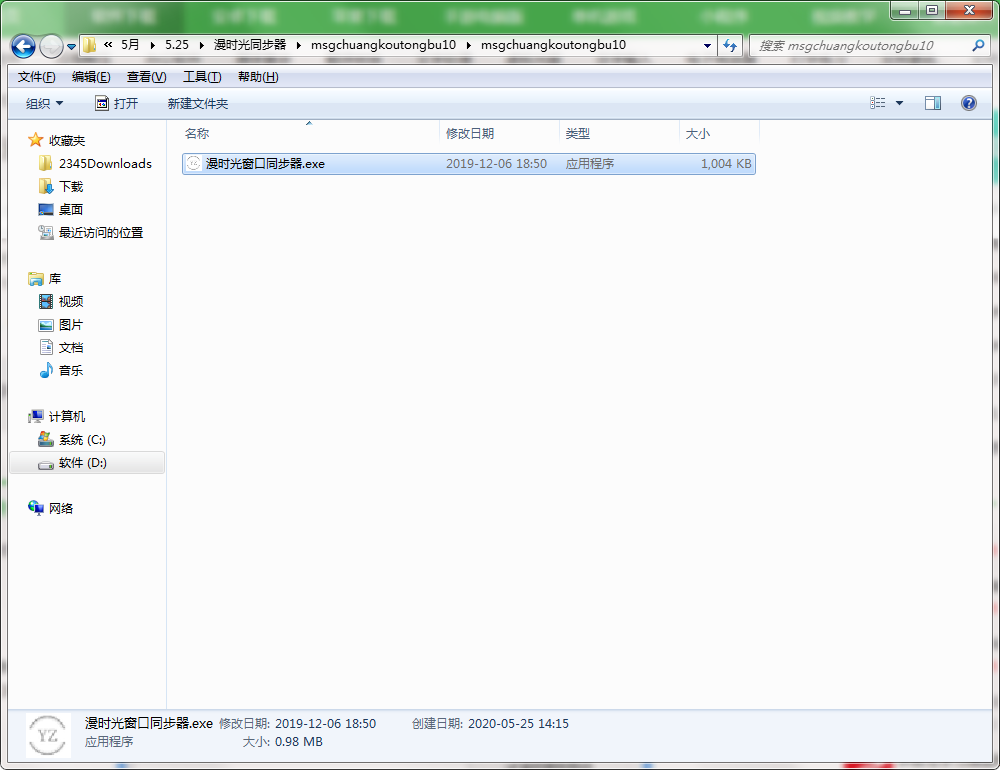Click 新建文件夹 button
Viewport: 1000px width, 770px height.
coord(198,103)
